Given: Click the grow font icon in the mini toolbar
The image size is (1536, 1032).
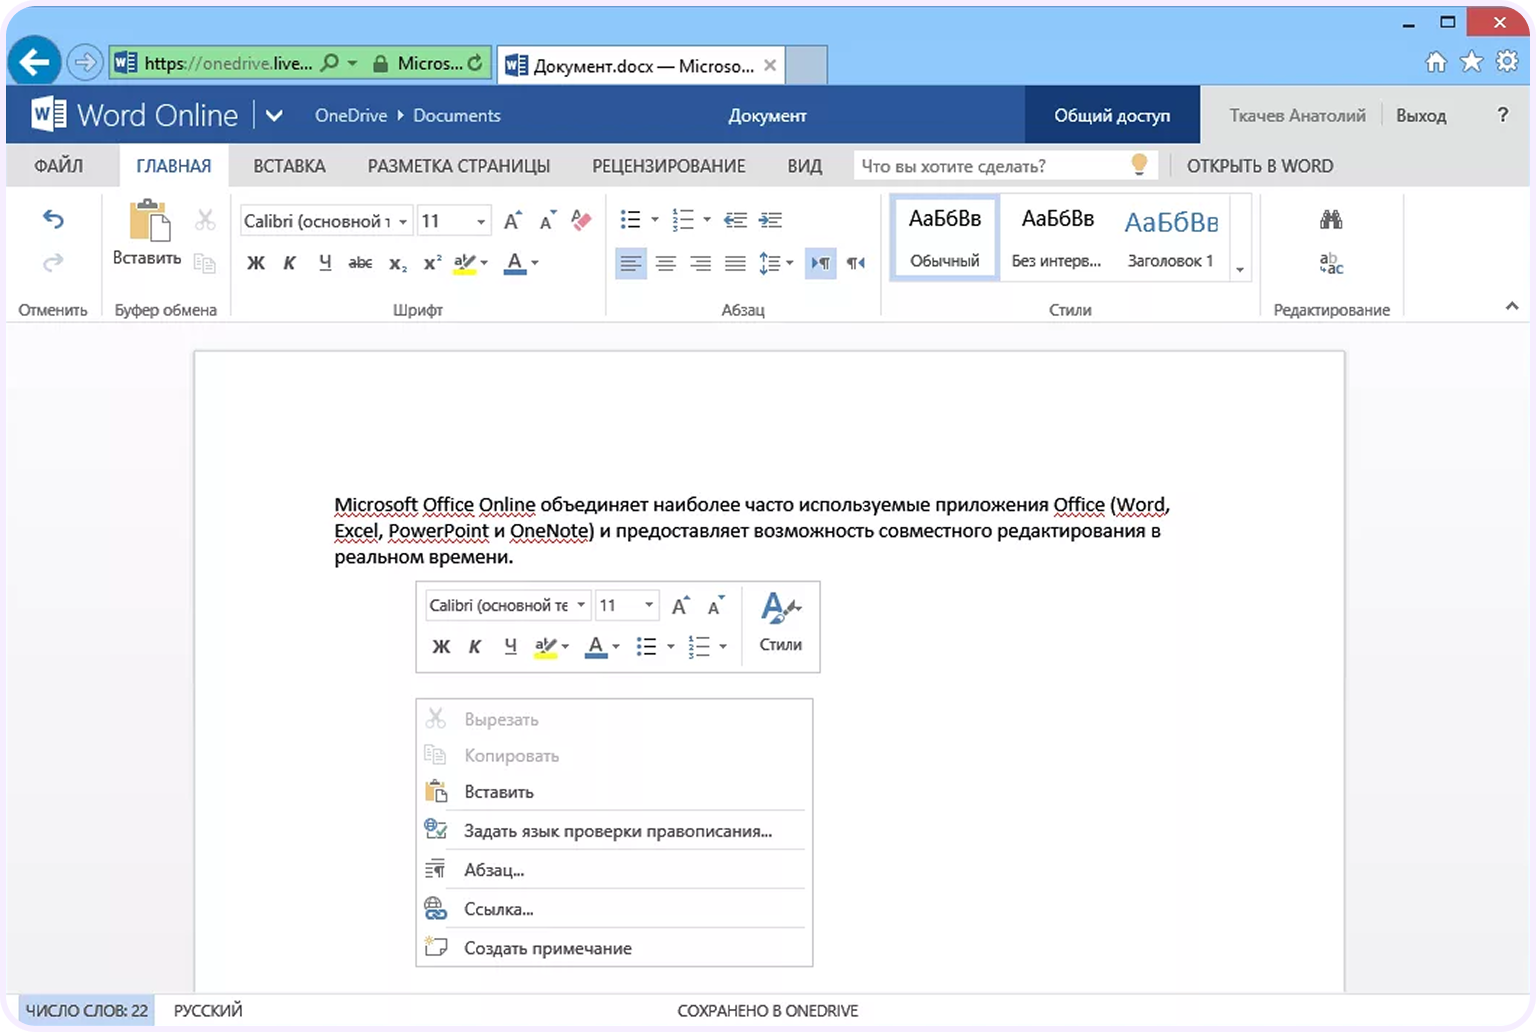Looking at the screenshot, I should (x=681, y=606).
